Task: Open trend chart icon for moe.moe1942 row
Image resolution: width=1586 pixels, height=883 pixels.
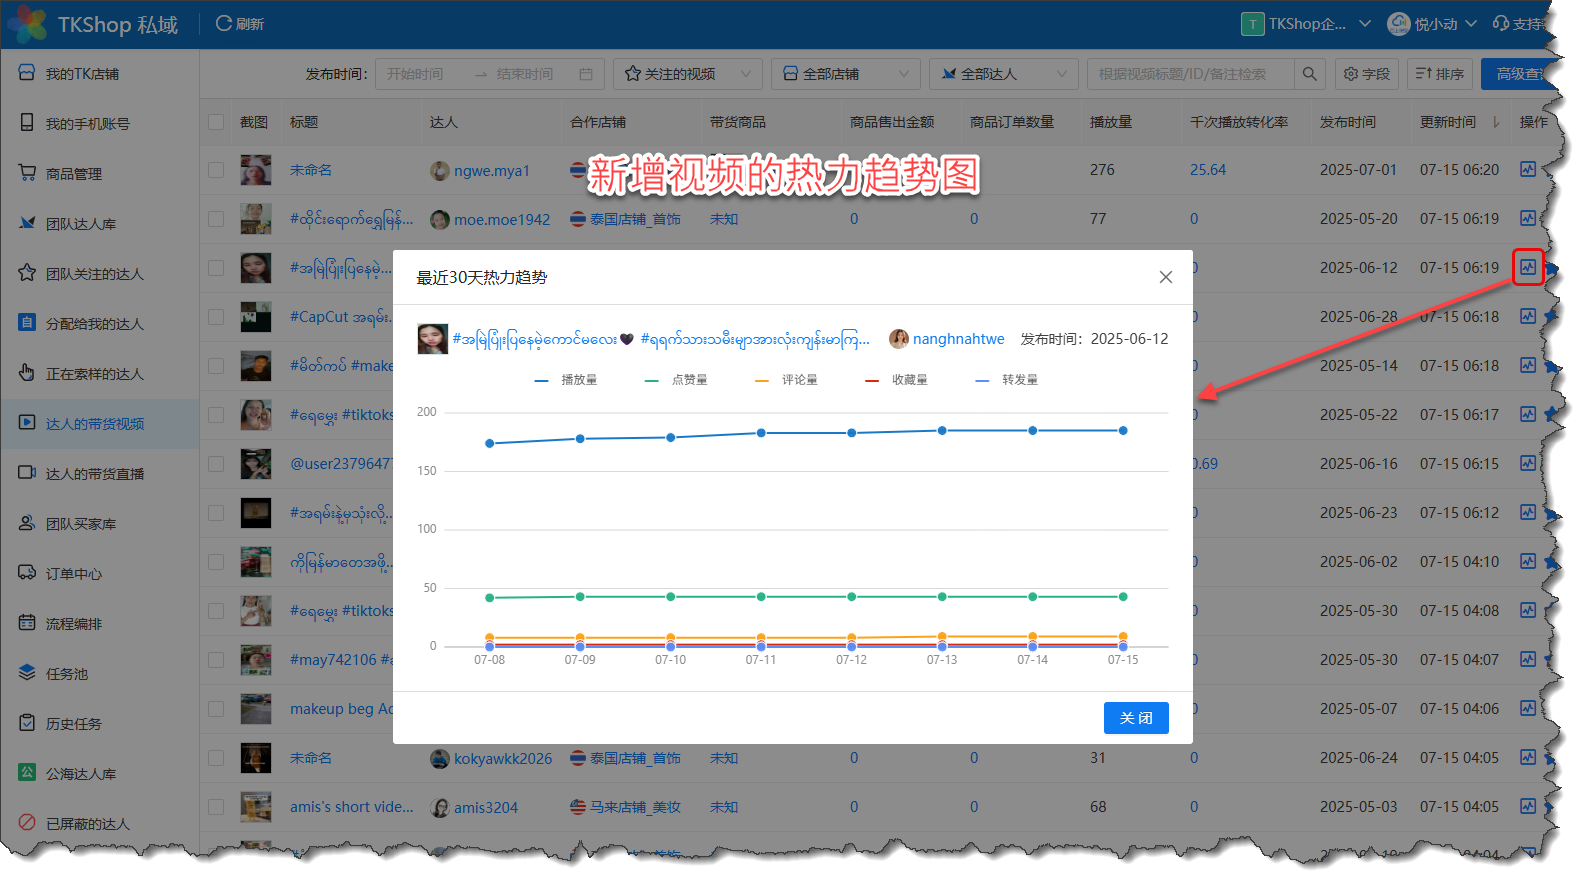Action: [1528, 219]
